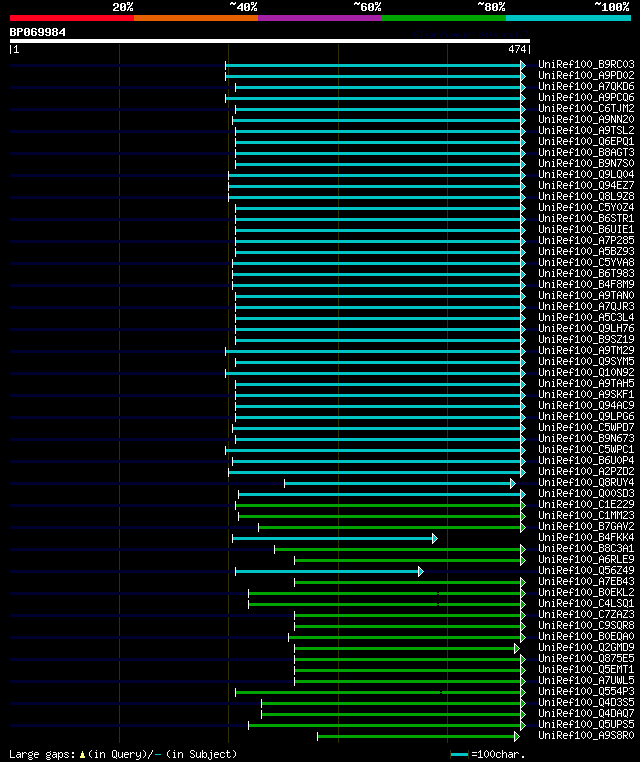This screenshot has height=762, width=640.
Task: Select the UniRef100_Q9LH76 label
Action: click(x=586, y=329)
